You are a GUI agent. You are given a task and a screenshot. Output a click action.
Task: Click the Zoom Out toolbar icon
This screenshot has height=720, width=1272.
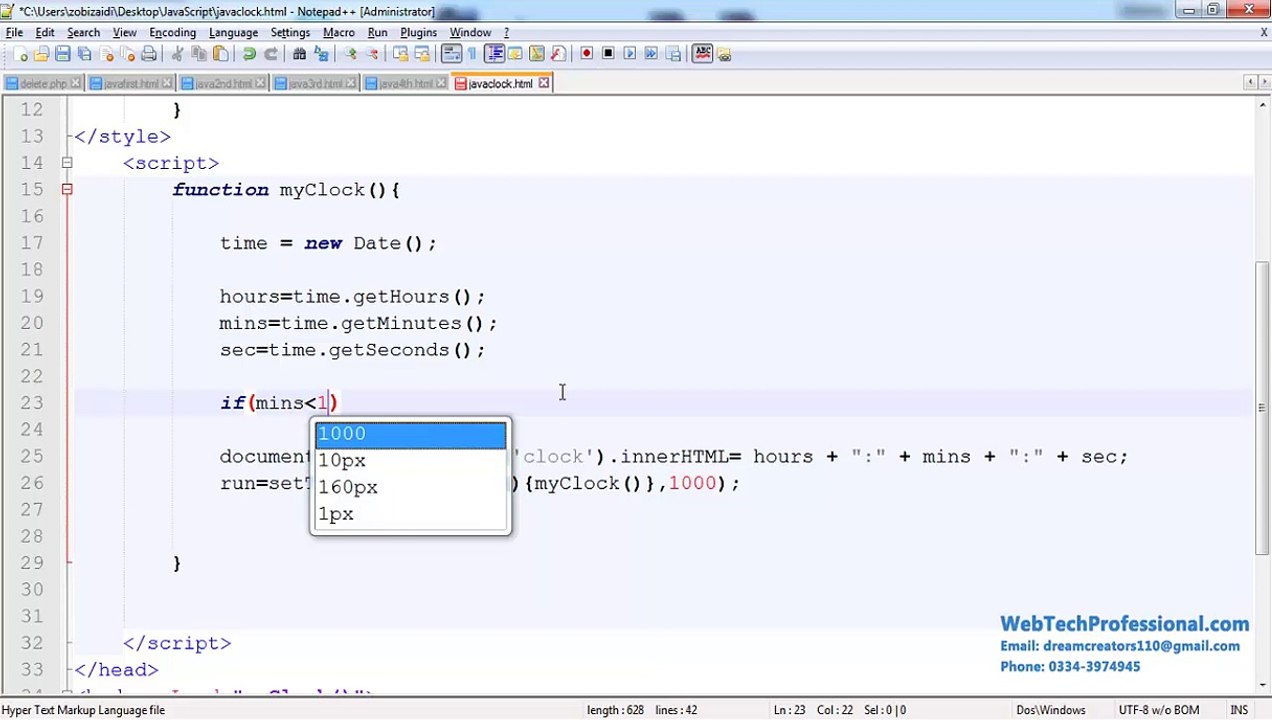[x=371, y=54]
